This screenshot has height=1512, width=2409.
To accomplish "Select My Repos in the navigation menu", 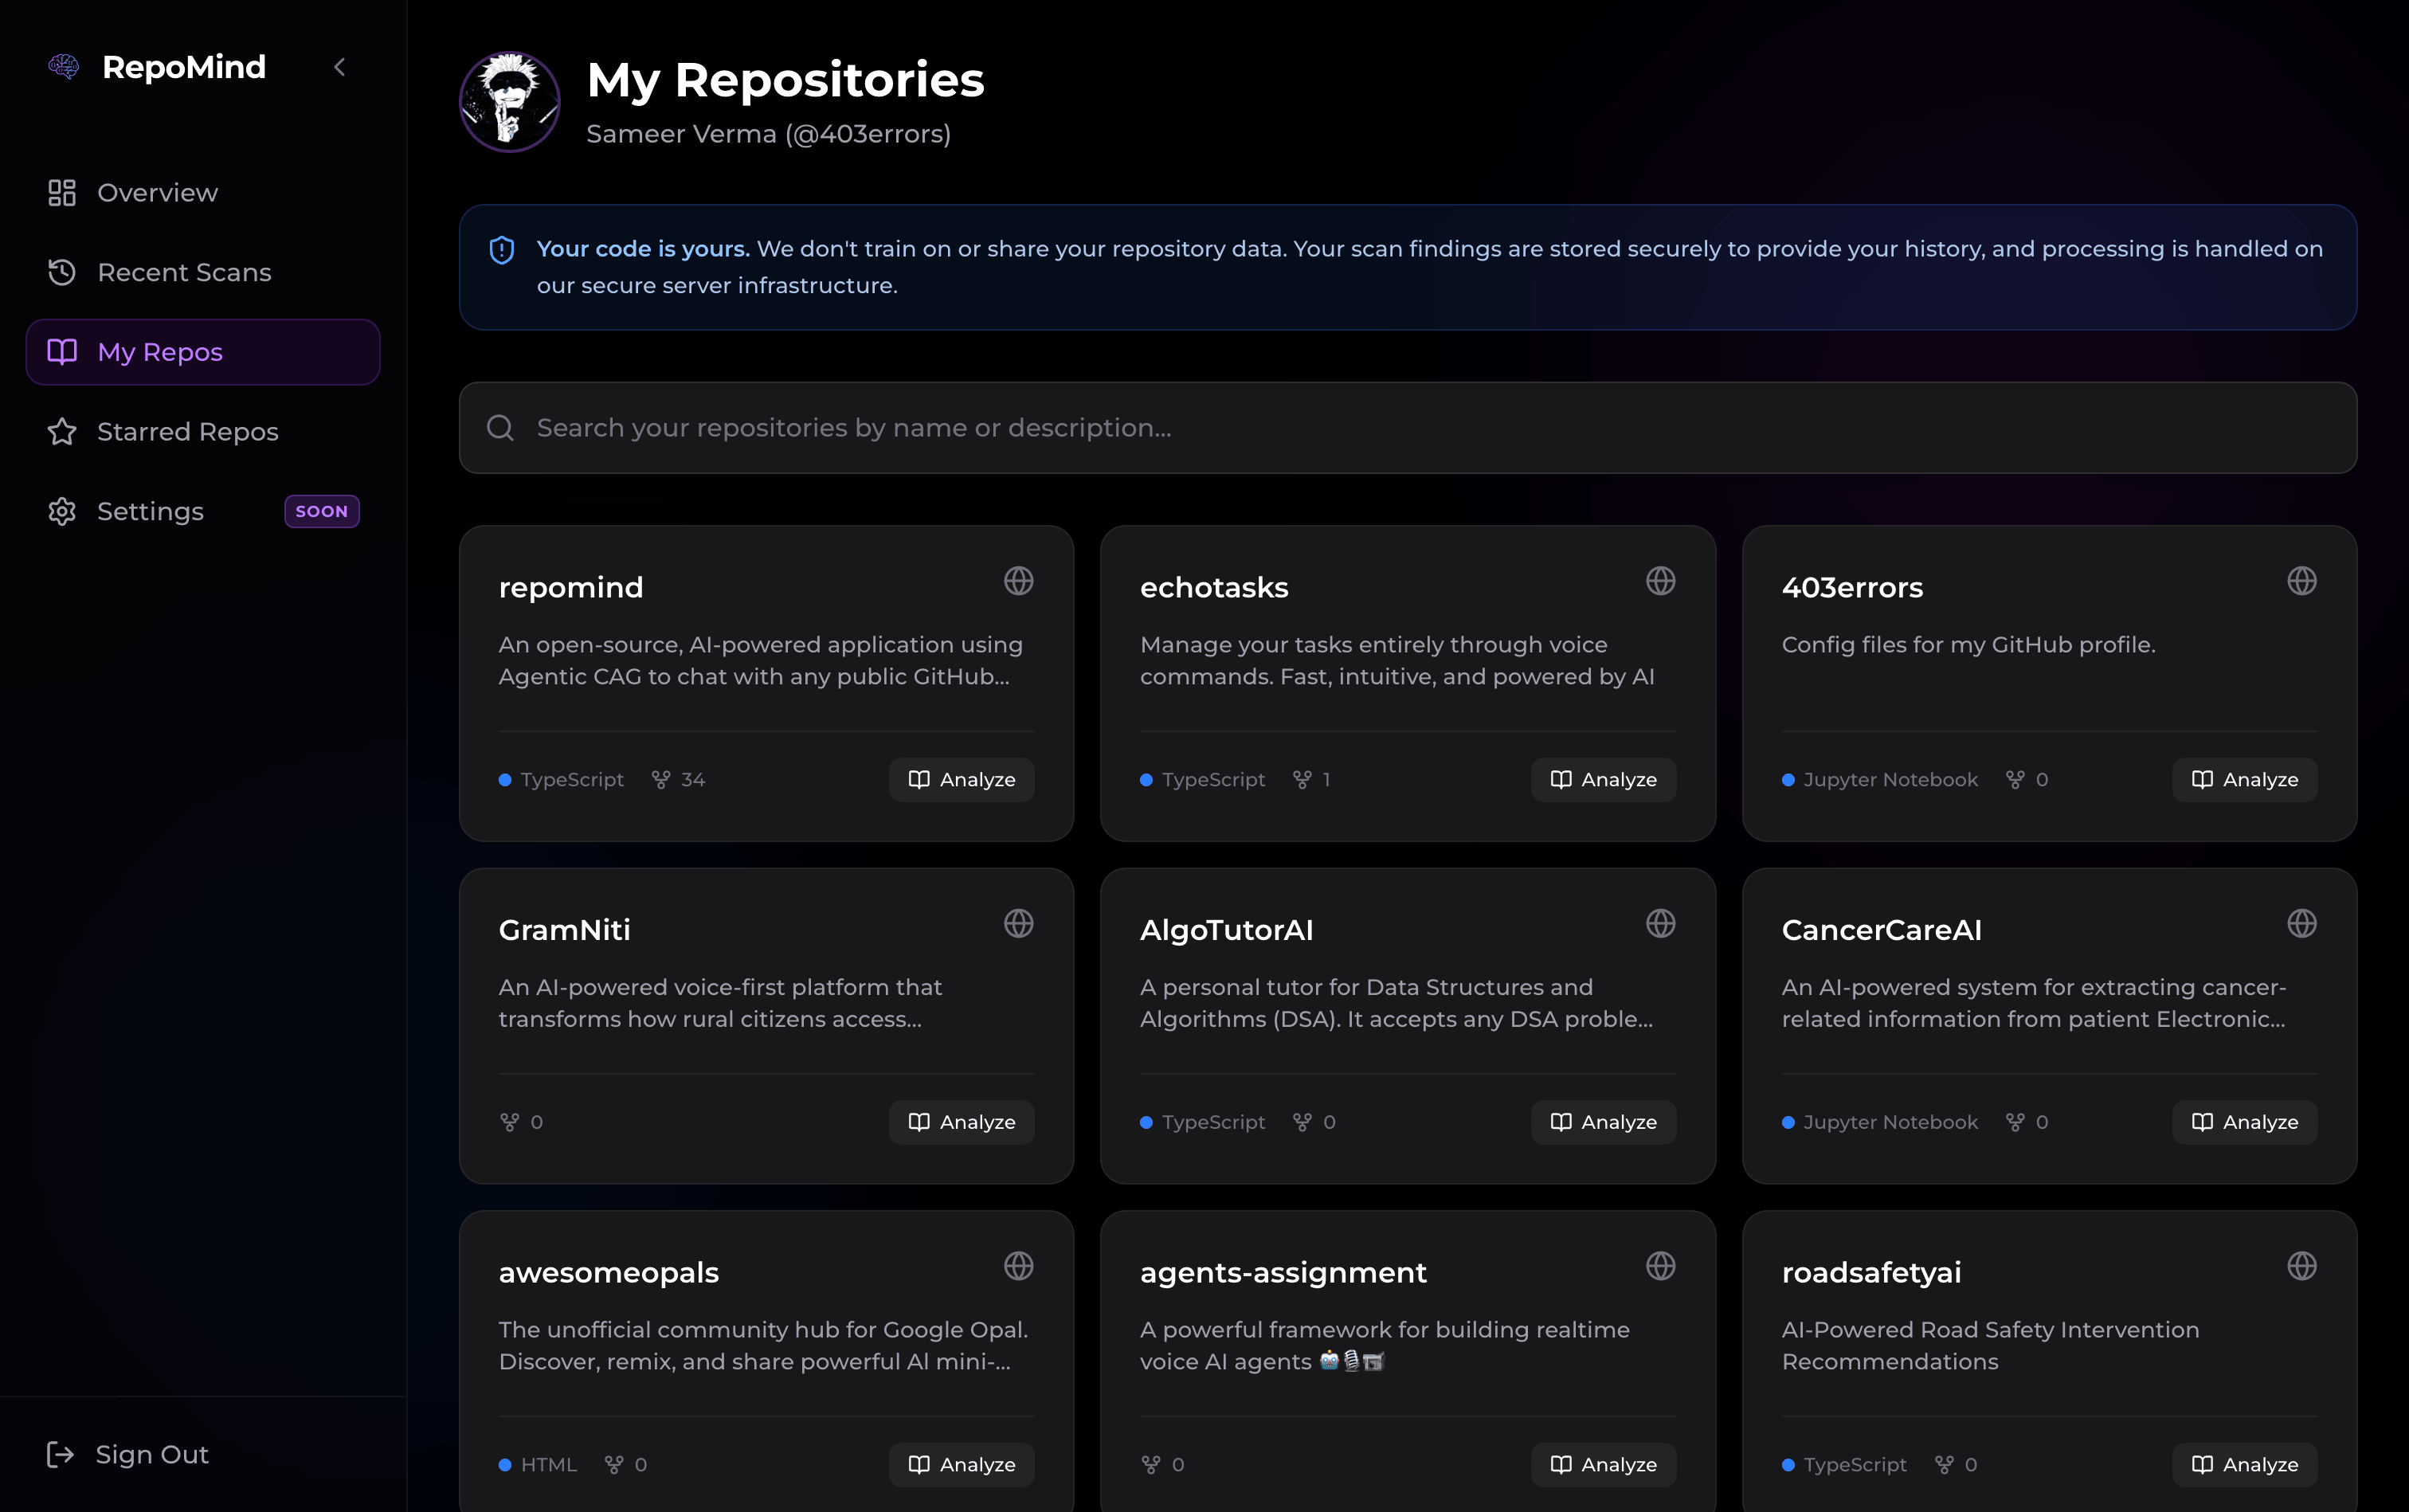I will pos(160,352).
